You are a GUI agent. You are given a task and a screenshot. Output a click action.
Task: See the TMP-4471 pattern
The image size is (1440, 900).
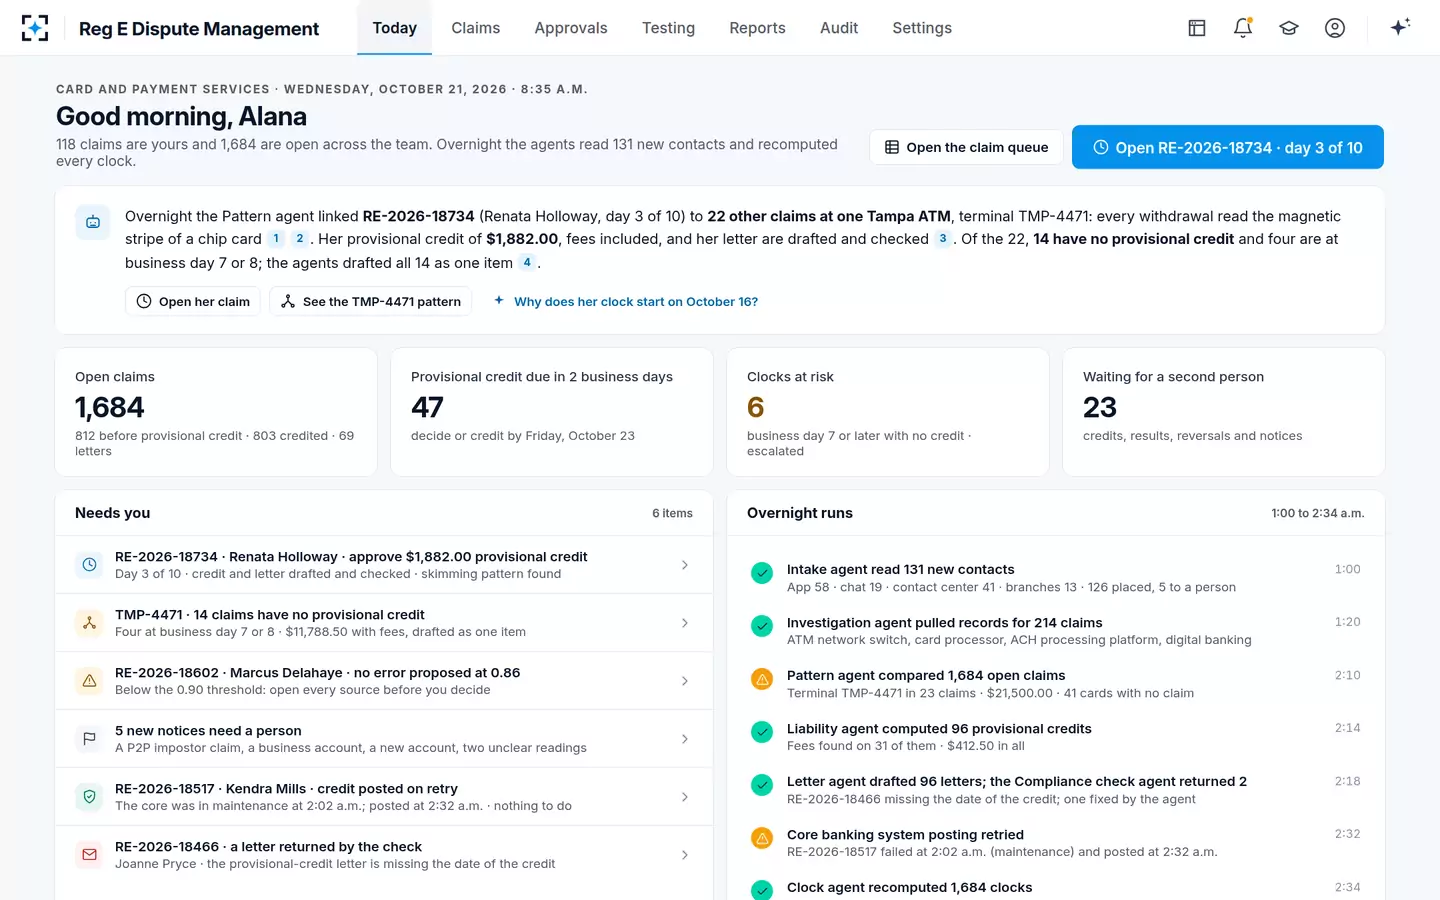coord(371,301)
